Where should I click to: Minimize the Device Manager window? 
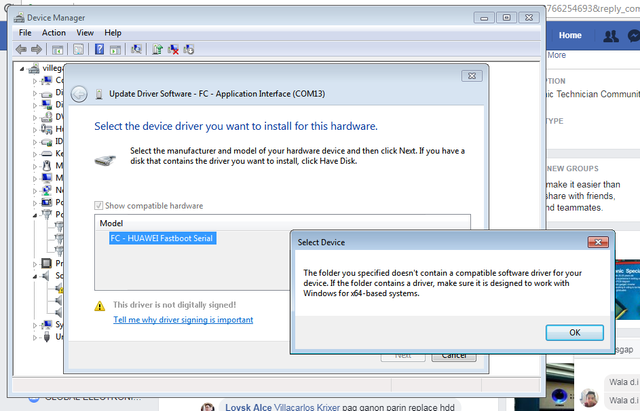point(484,18)
